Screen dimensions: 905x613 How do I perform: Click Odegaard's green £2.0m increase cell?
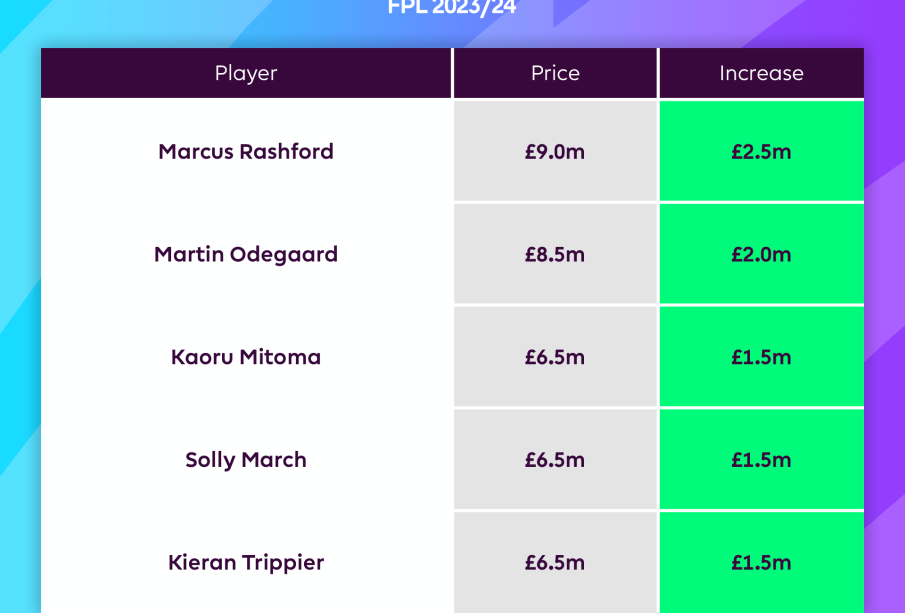pyautogui.click(x=761, y=254)
